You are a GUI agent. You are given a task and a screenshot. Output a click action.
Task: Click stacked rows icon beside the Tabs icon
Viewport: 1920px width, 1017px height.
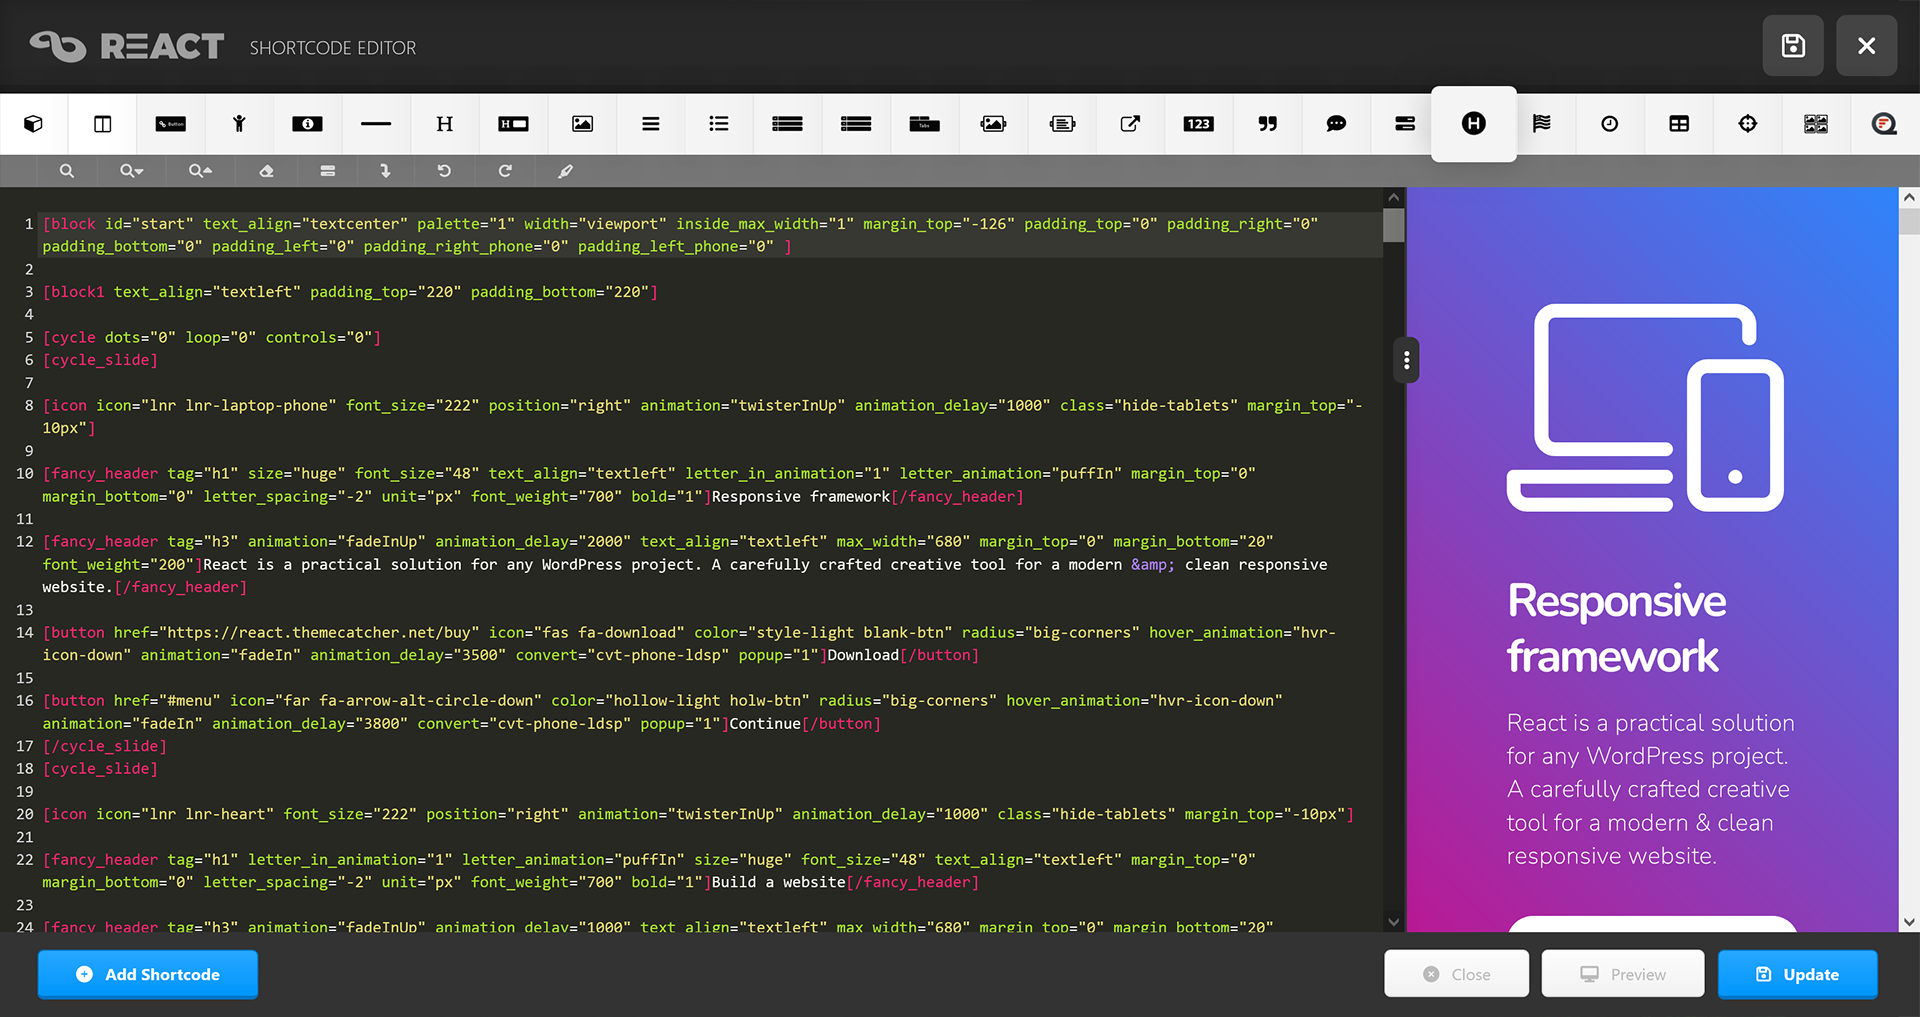coord(856,124)
